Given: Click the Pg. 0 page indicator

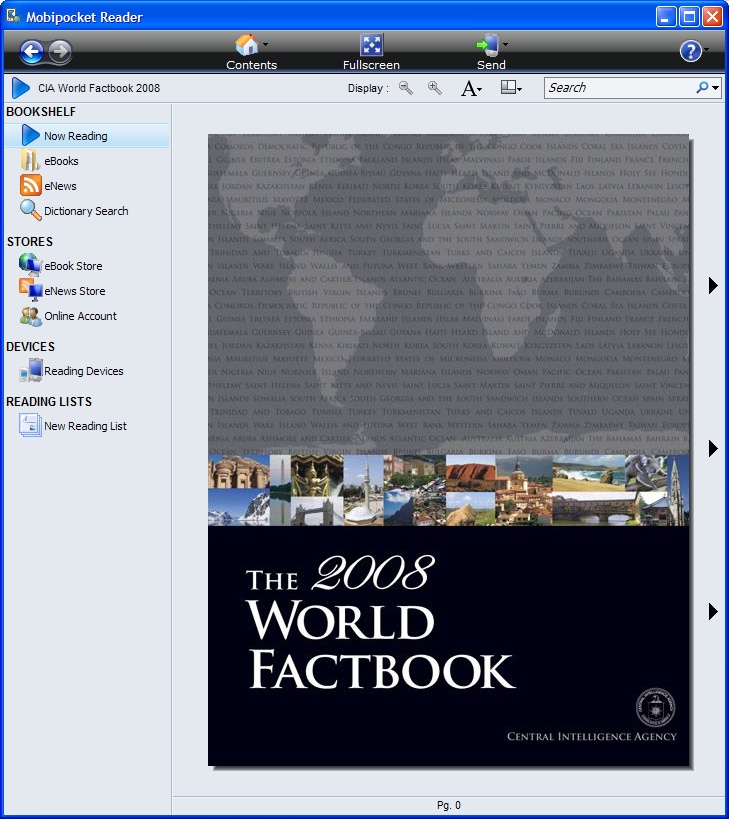Looking at the screenshot, I should pos(449,805).
